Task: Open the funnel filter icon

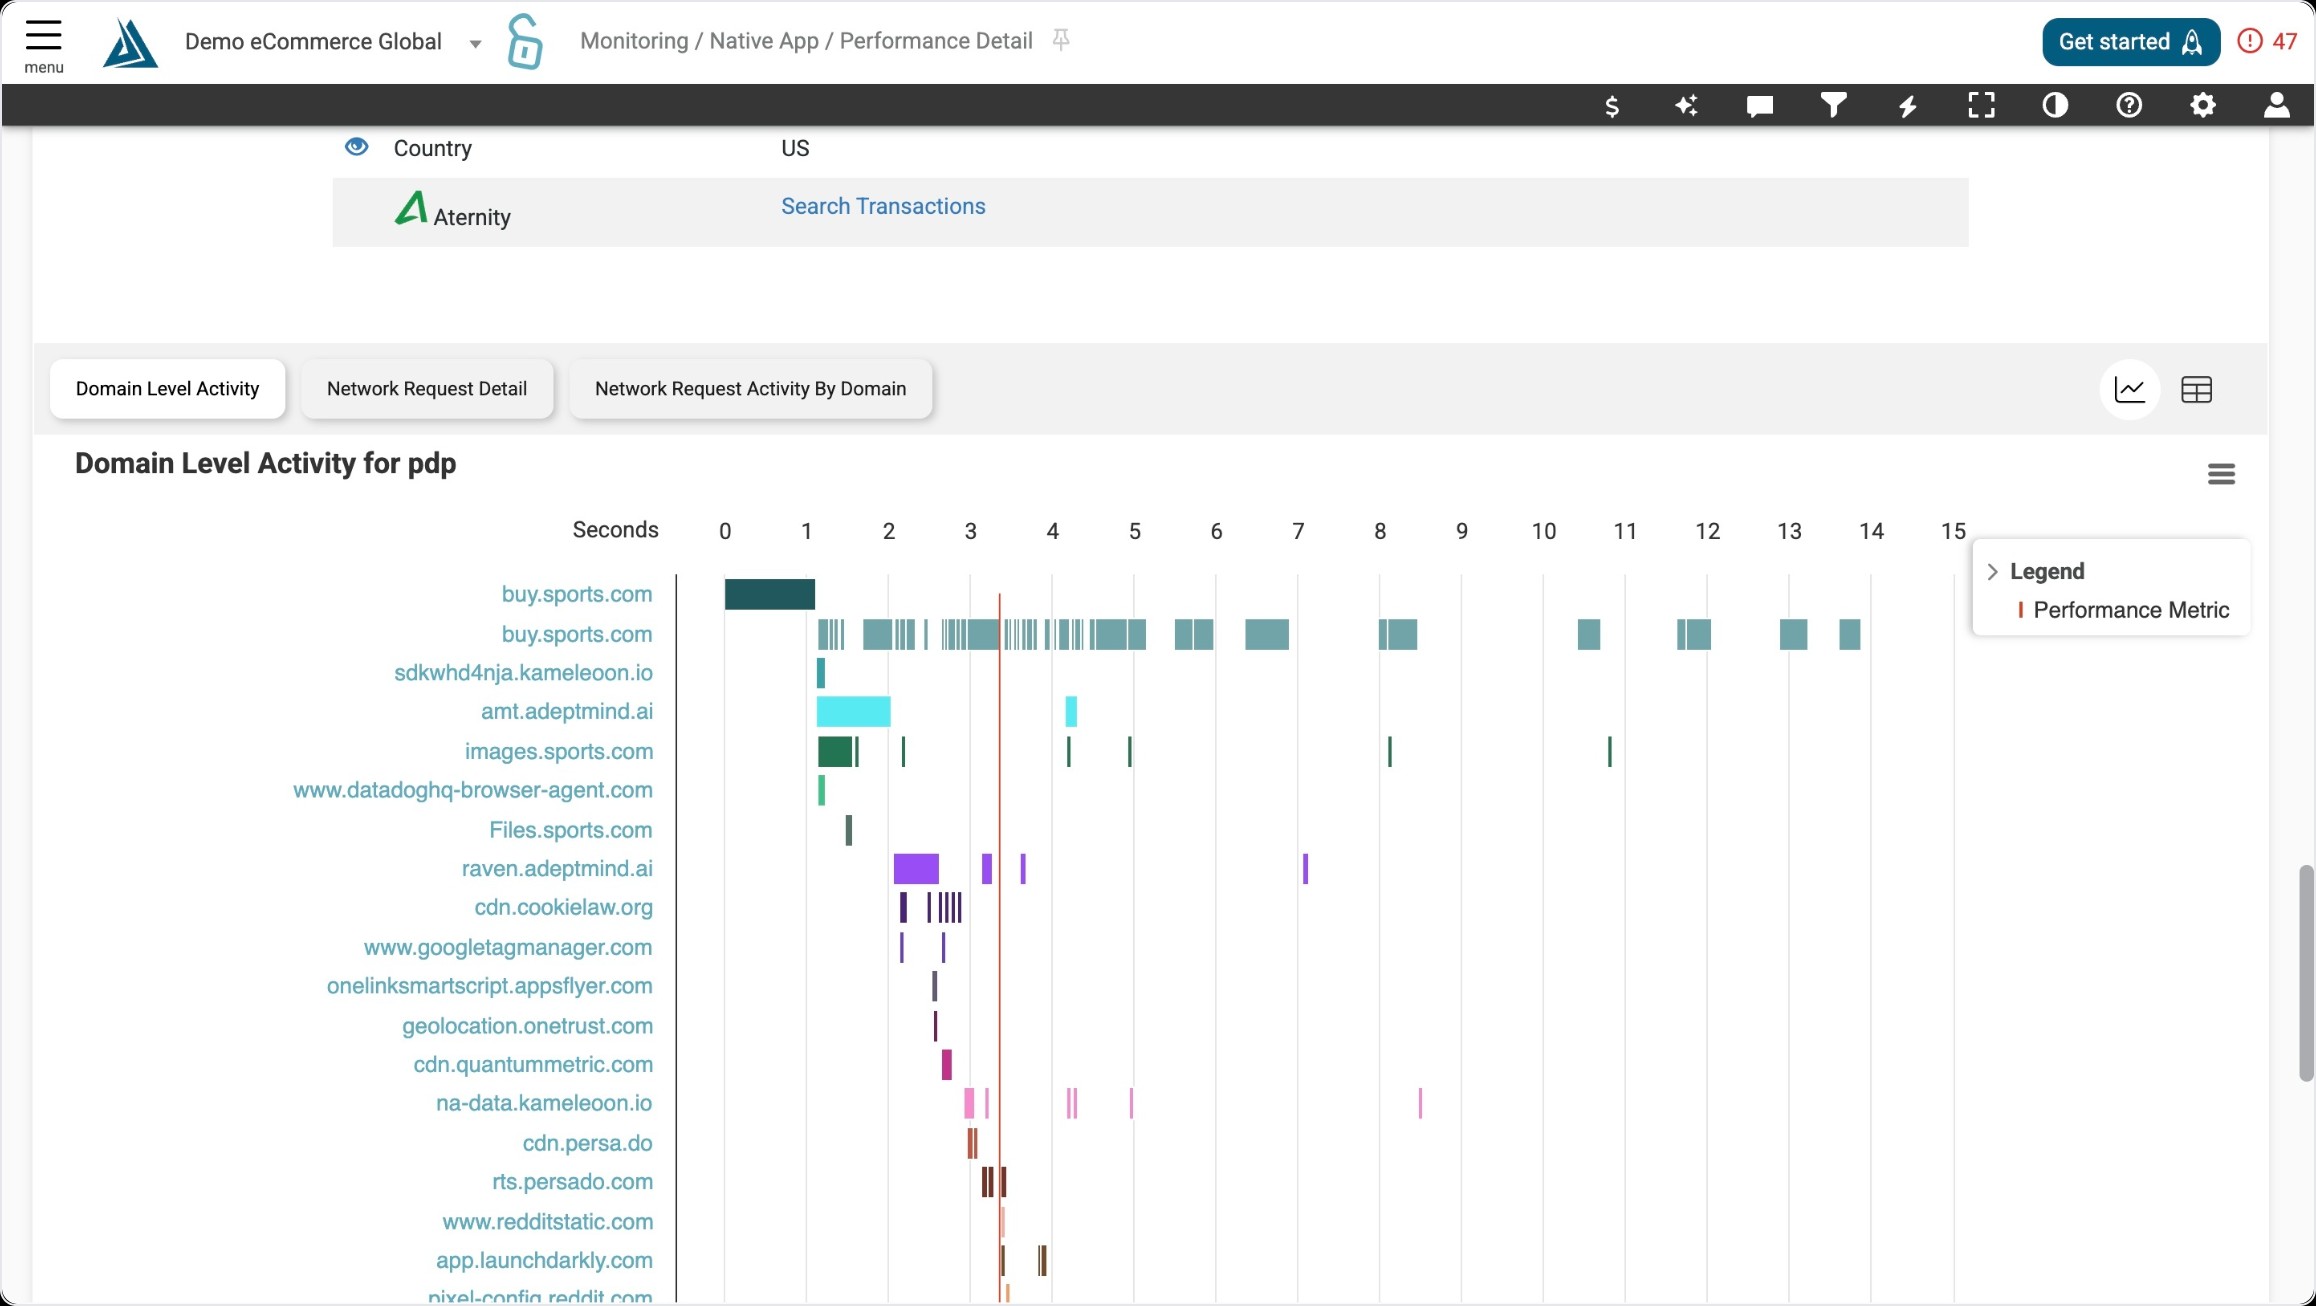Action: (x=1833, y=105)
